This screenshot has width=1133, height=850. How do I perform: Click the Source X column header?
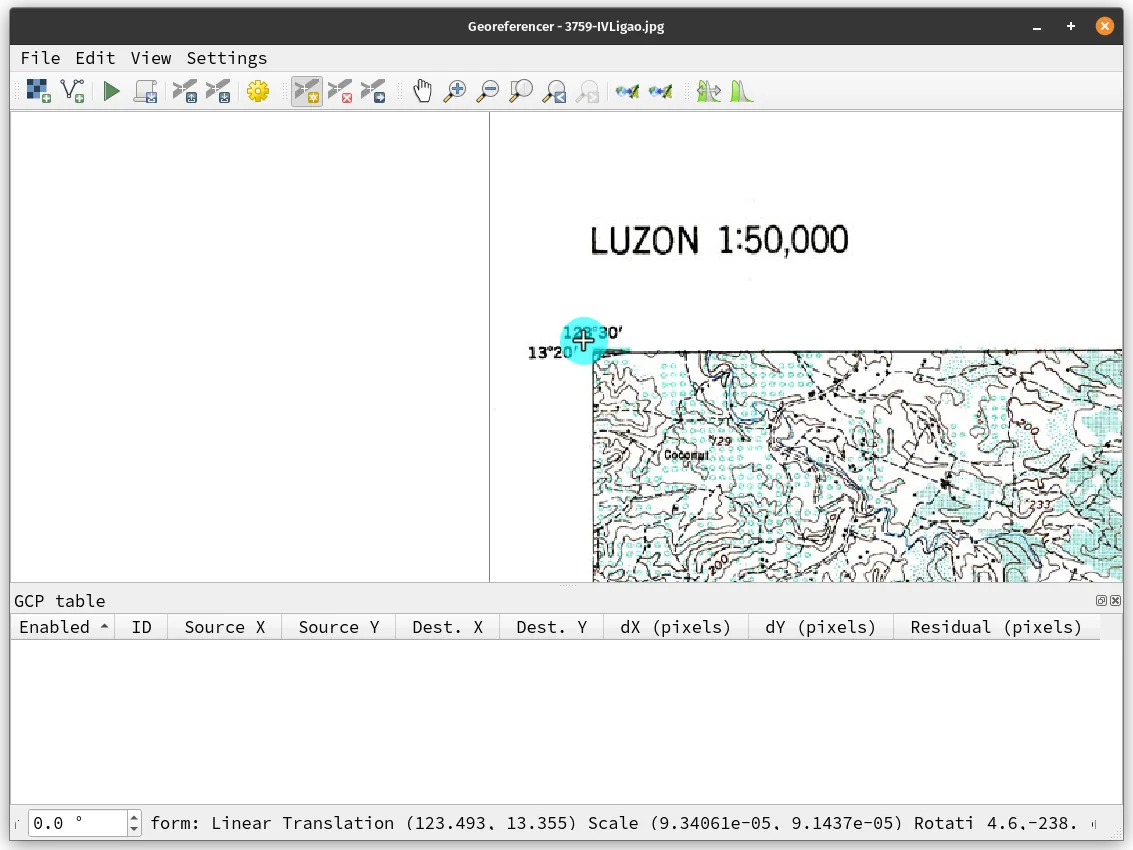224,627
